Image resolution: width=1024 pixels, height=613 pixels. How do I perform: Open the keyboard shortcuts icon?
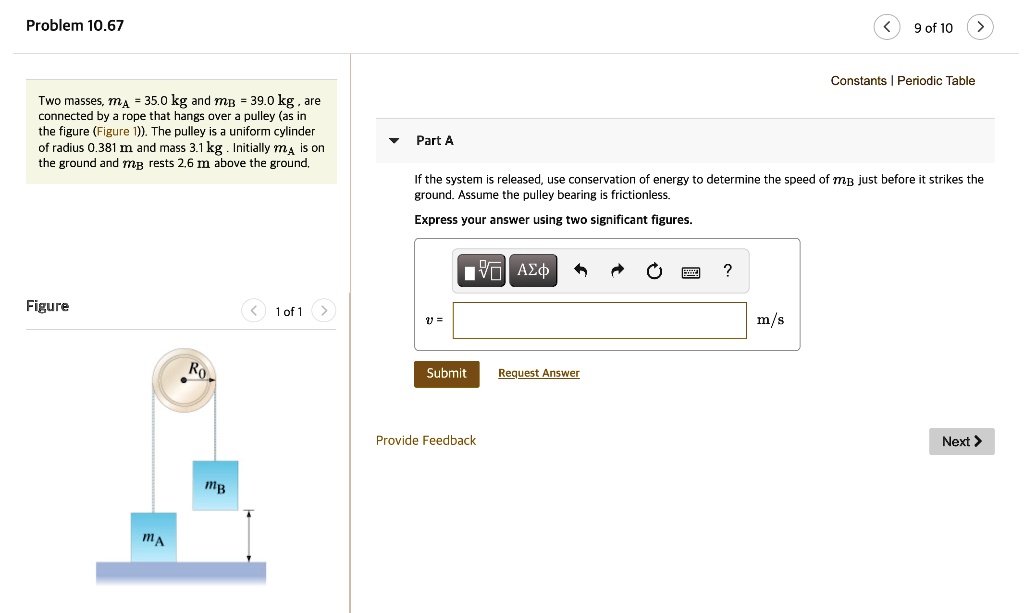tap(690, 271)
